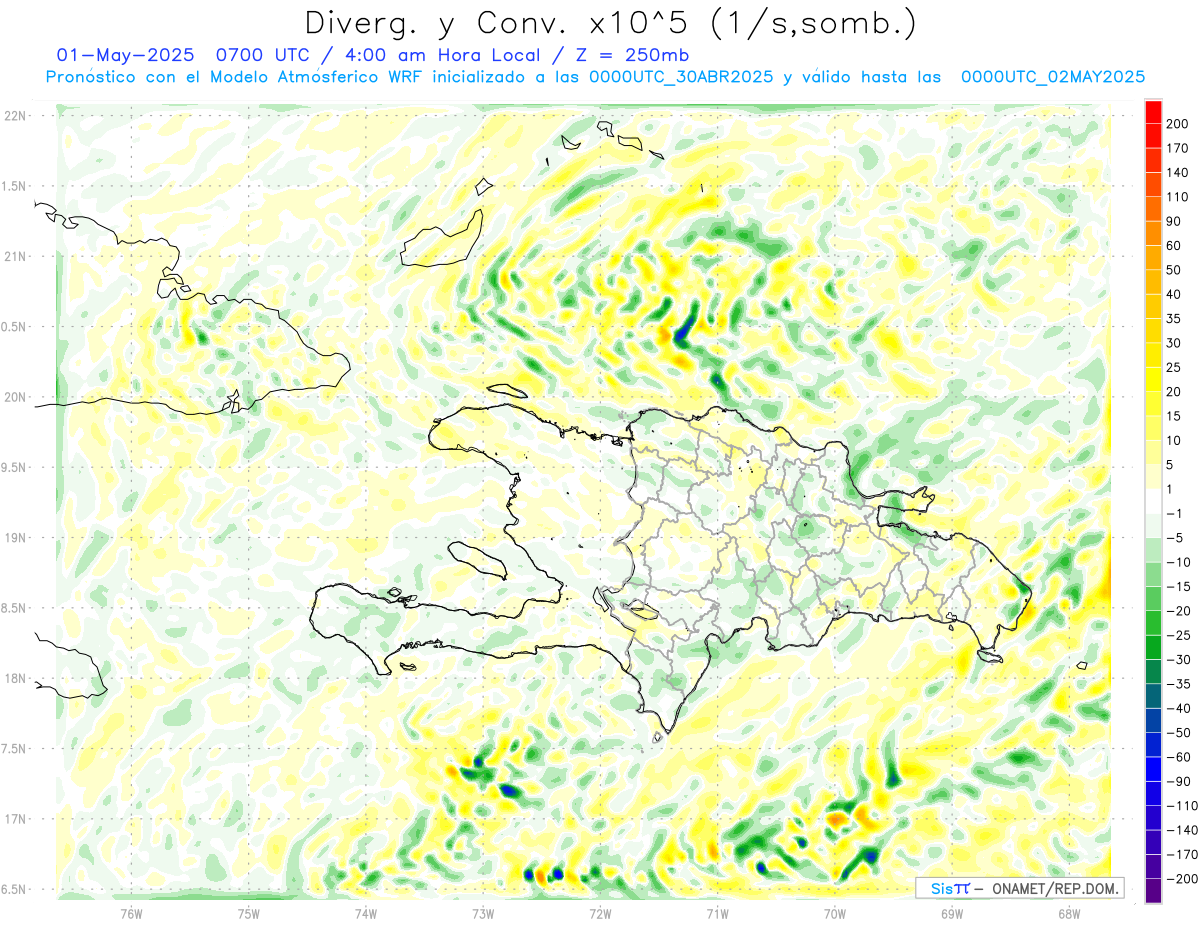This screenshot has width=1200, height=927.
Task: Click the '73W' longitude label
Action: pos(482,913)
